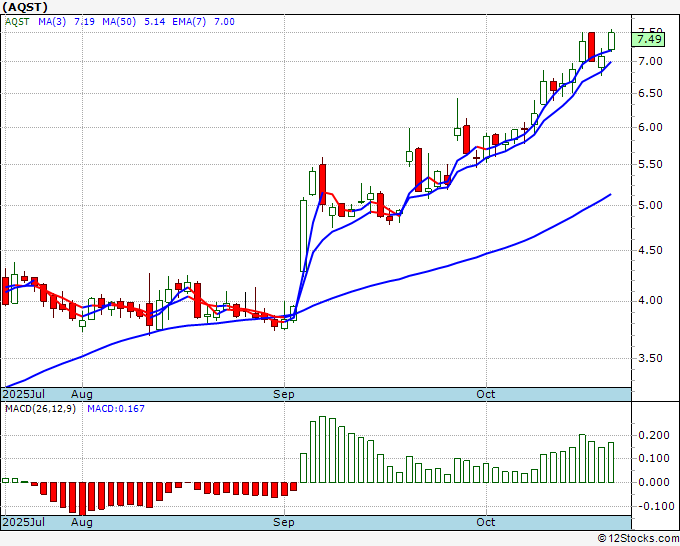680x546 pixels.
Task: Click the 0.100 MACD axis label
Action: (x=654, y=458)
